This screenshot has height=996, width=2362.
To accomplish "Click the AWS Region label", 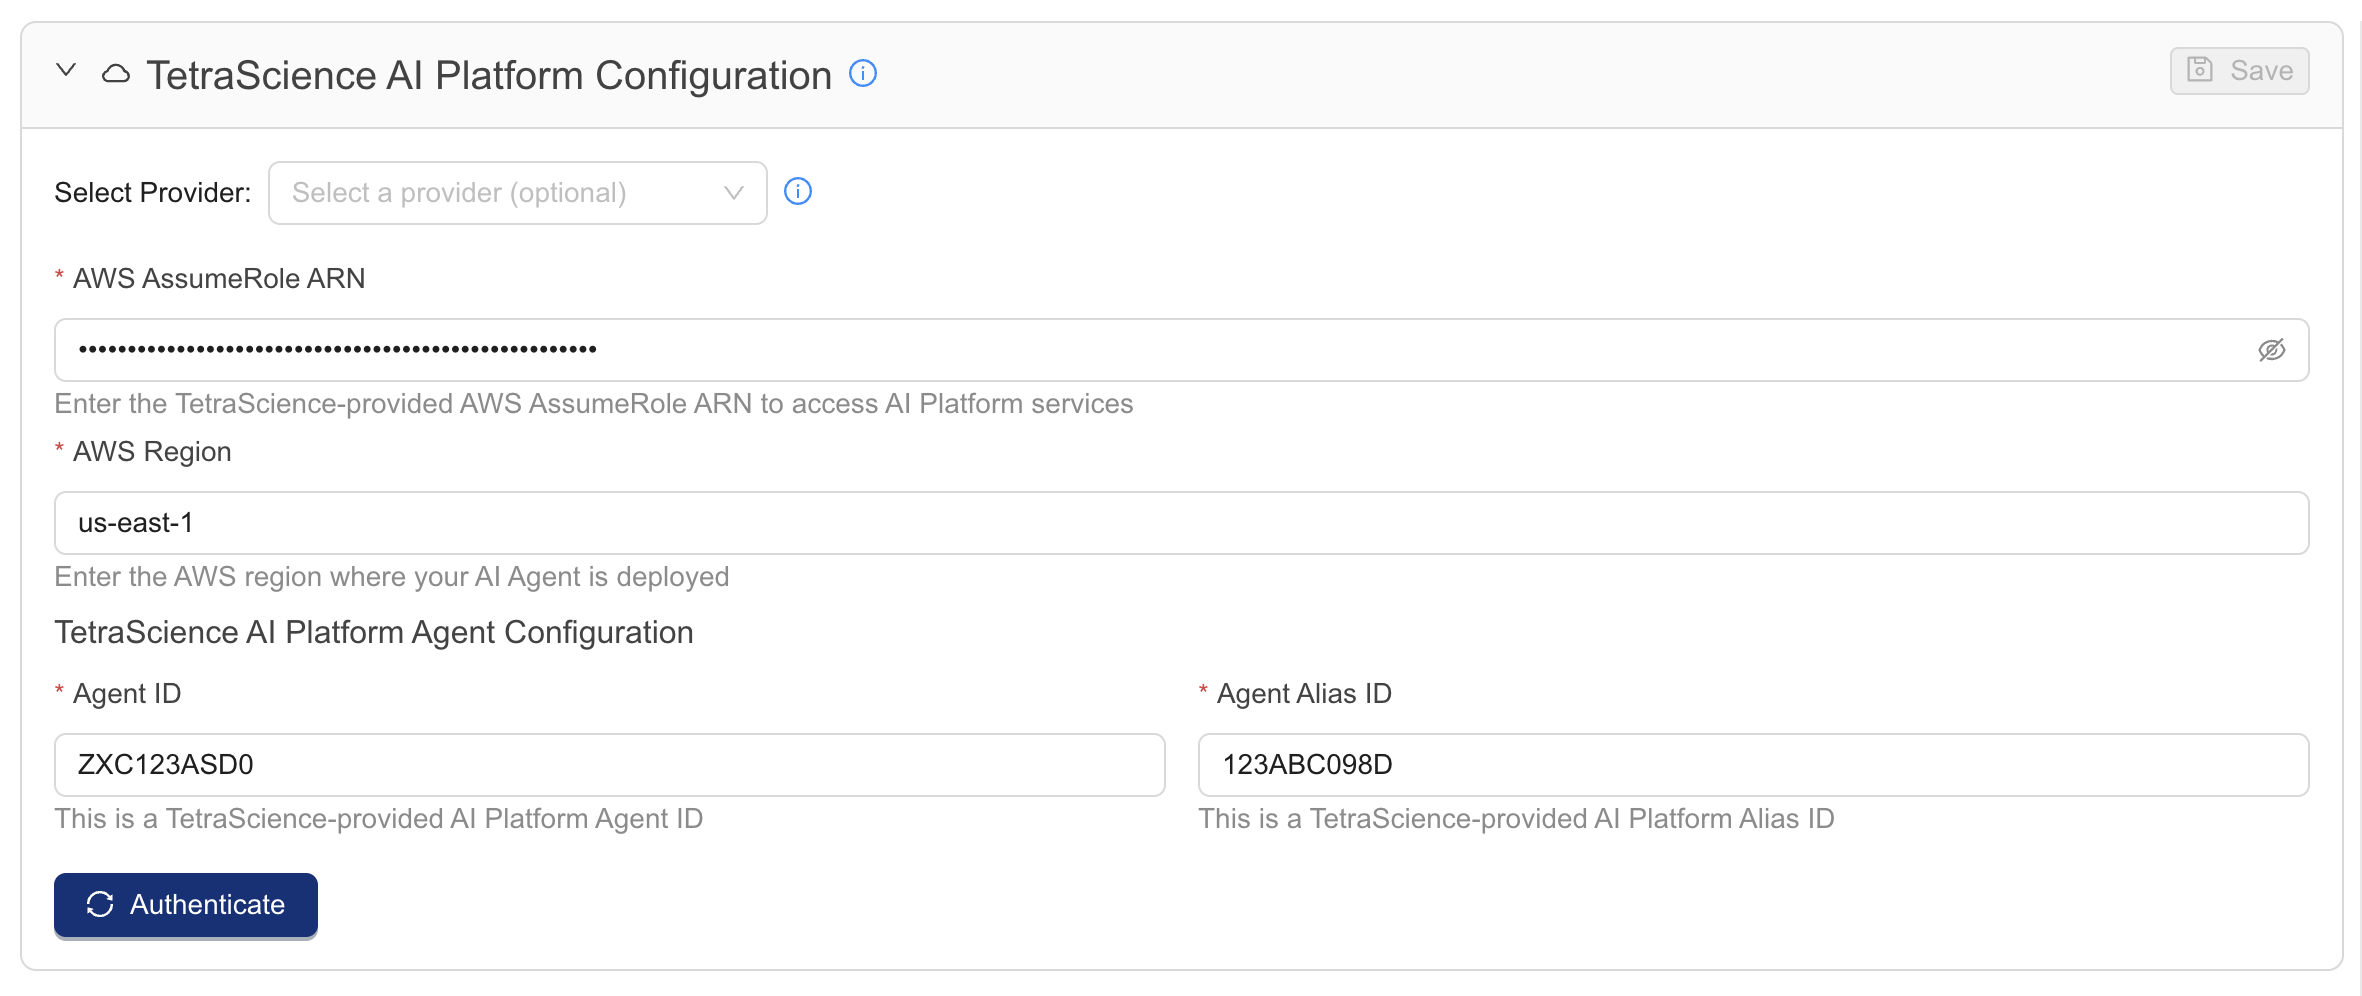I will (152, 452).
